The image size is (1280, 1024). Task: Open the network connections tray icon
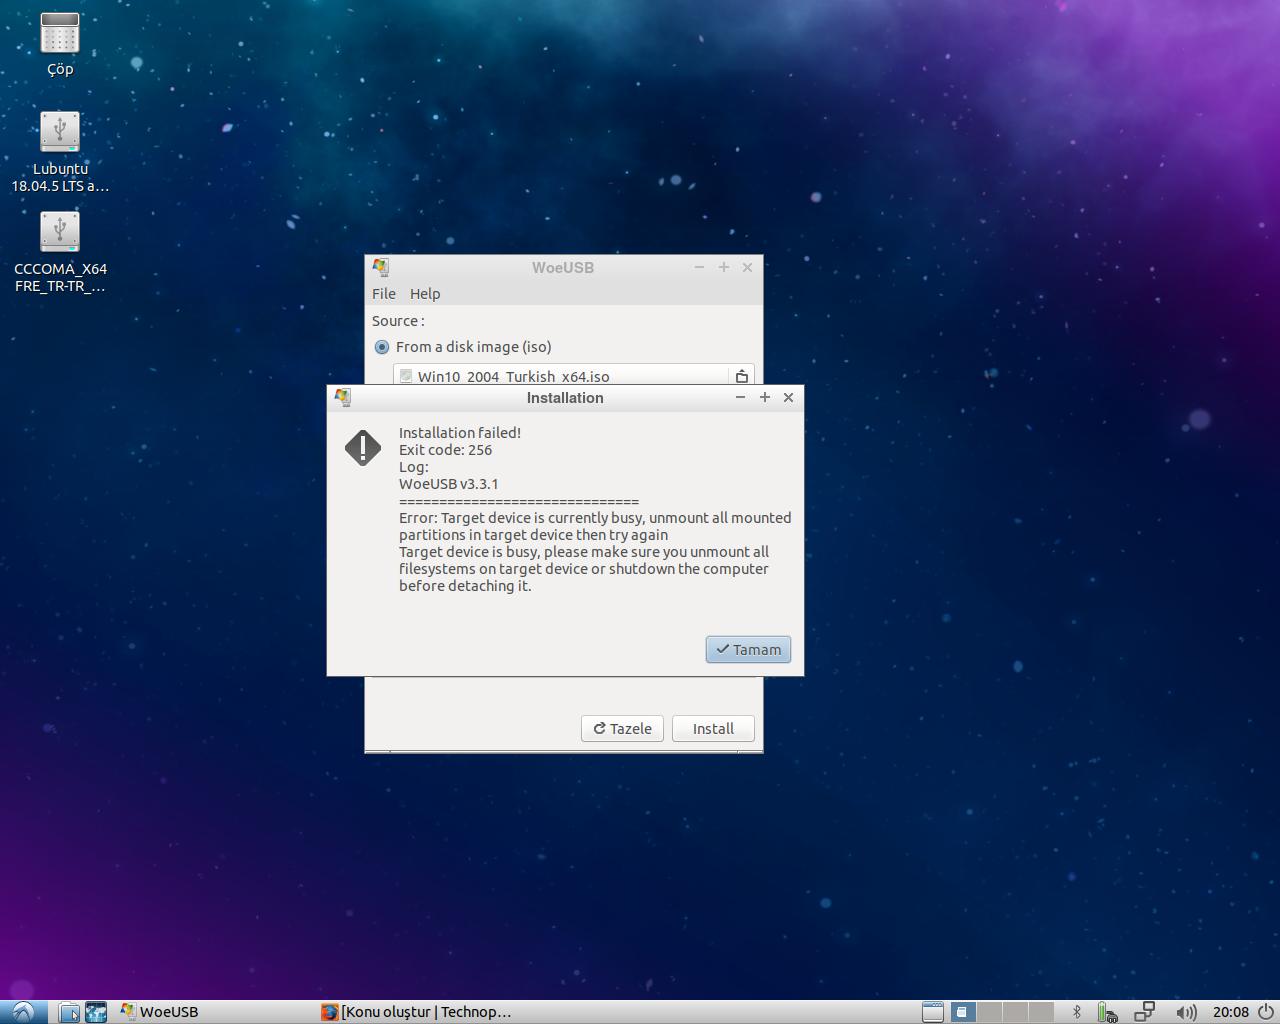click(1145, 1012)
